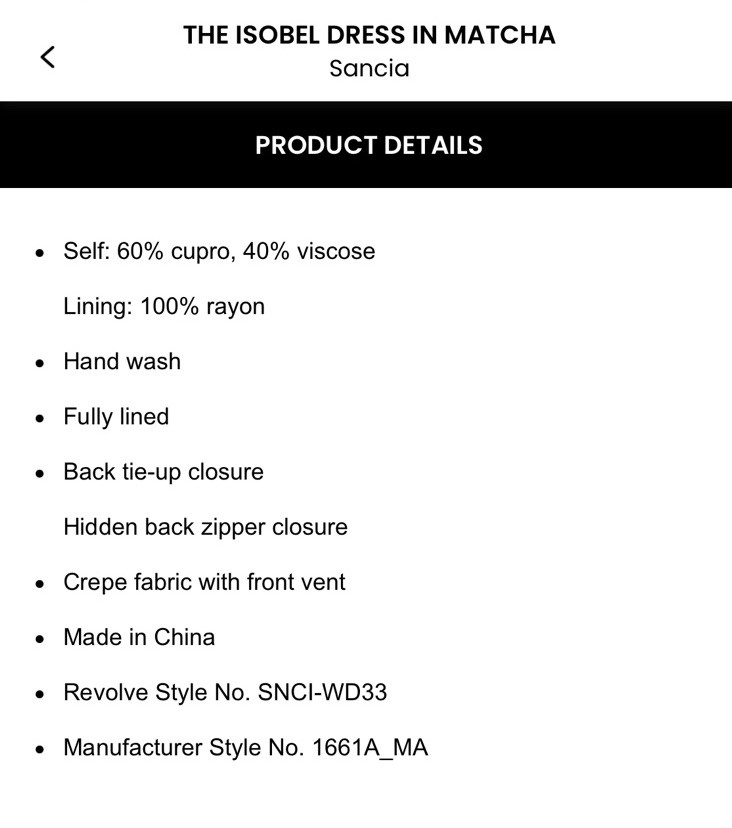
Task: Click the Self 60% cupro text
Action: click(x=219, y=251)
